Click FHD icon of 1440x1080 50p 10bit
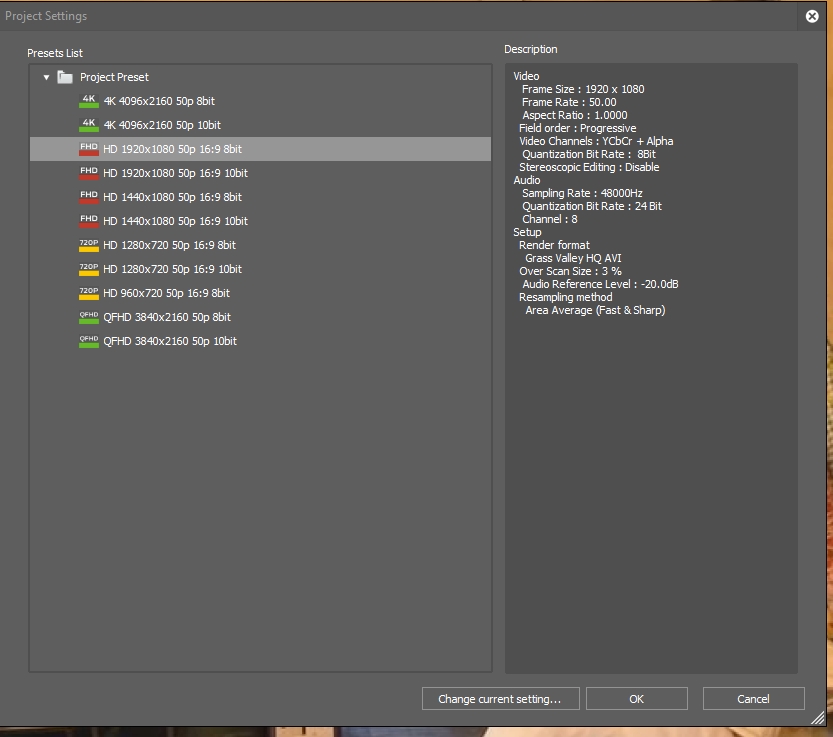 (x=89, y=221)
